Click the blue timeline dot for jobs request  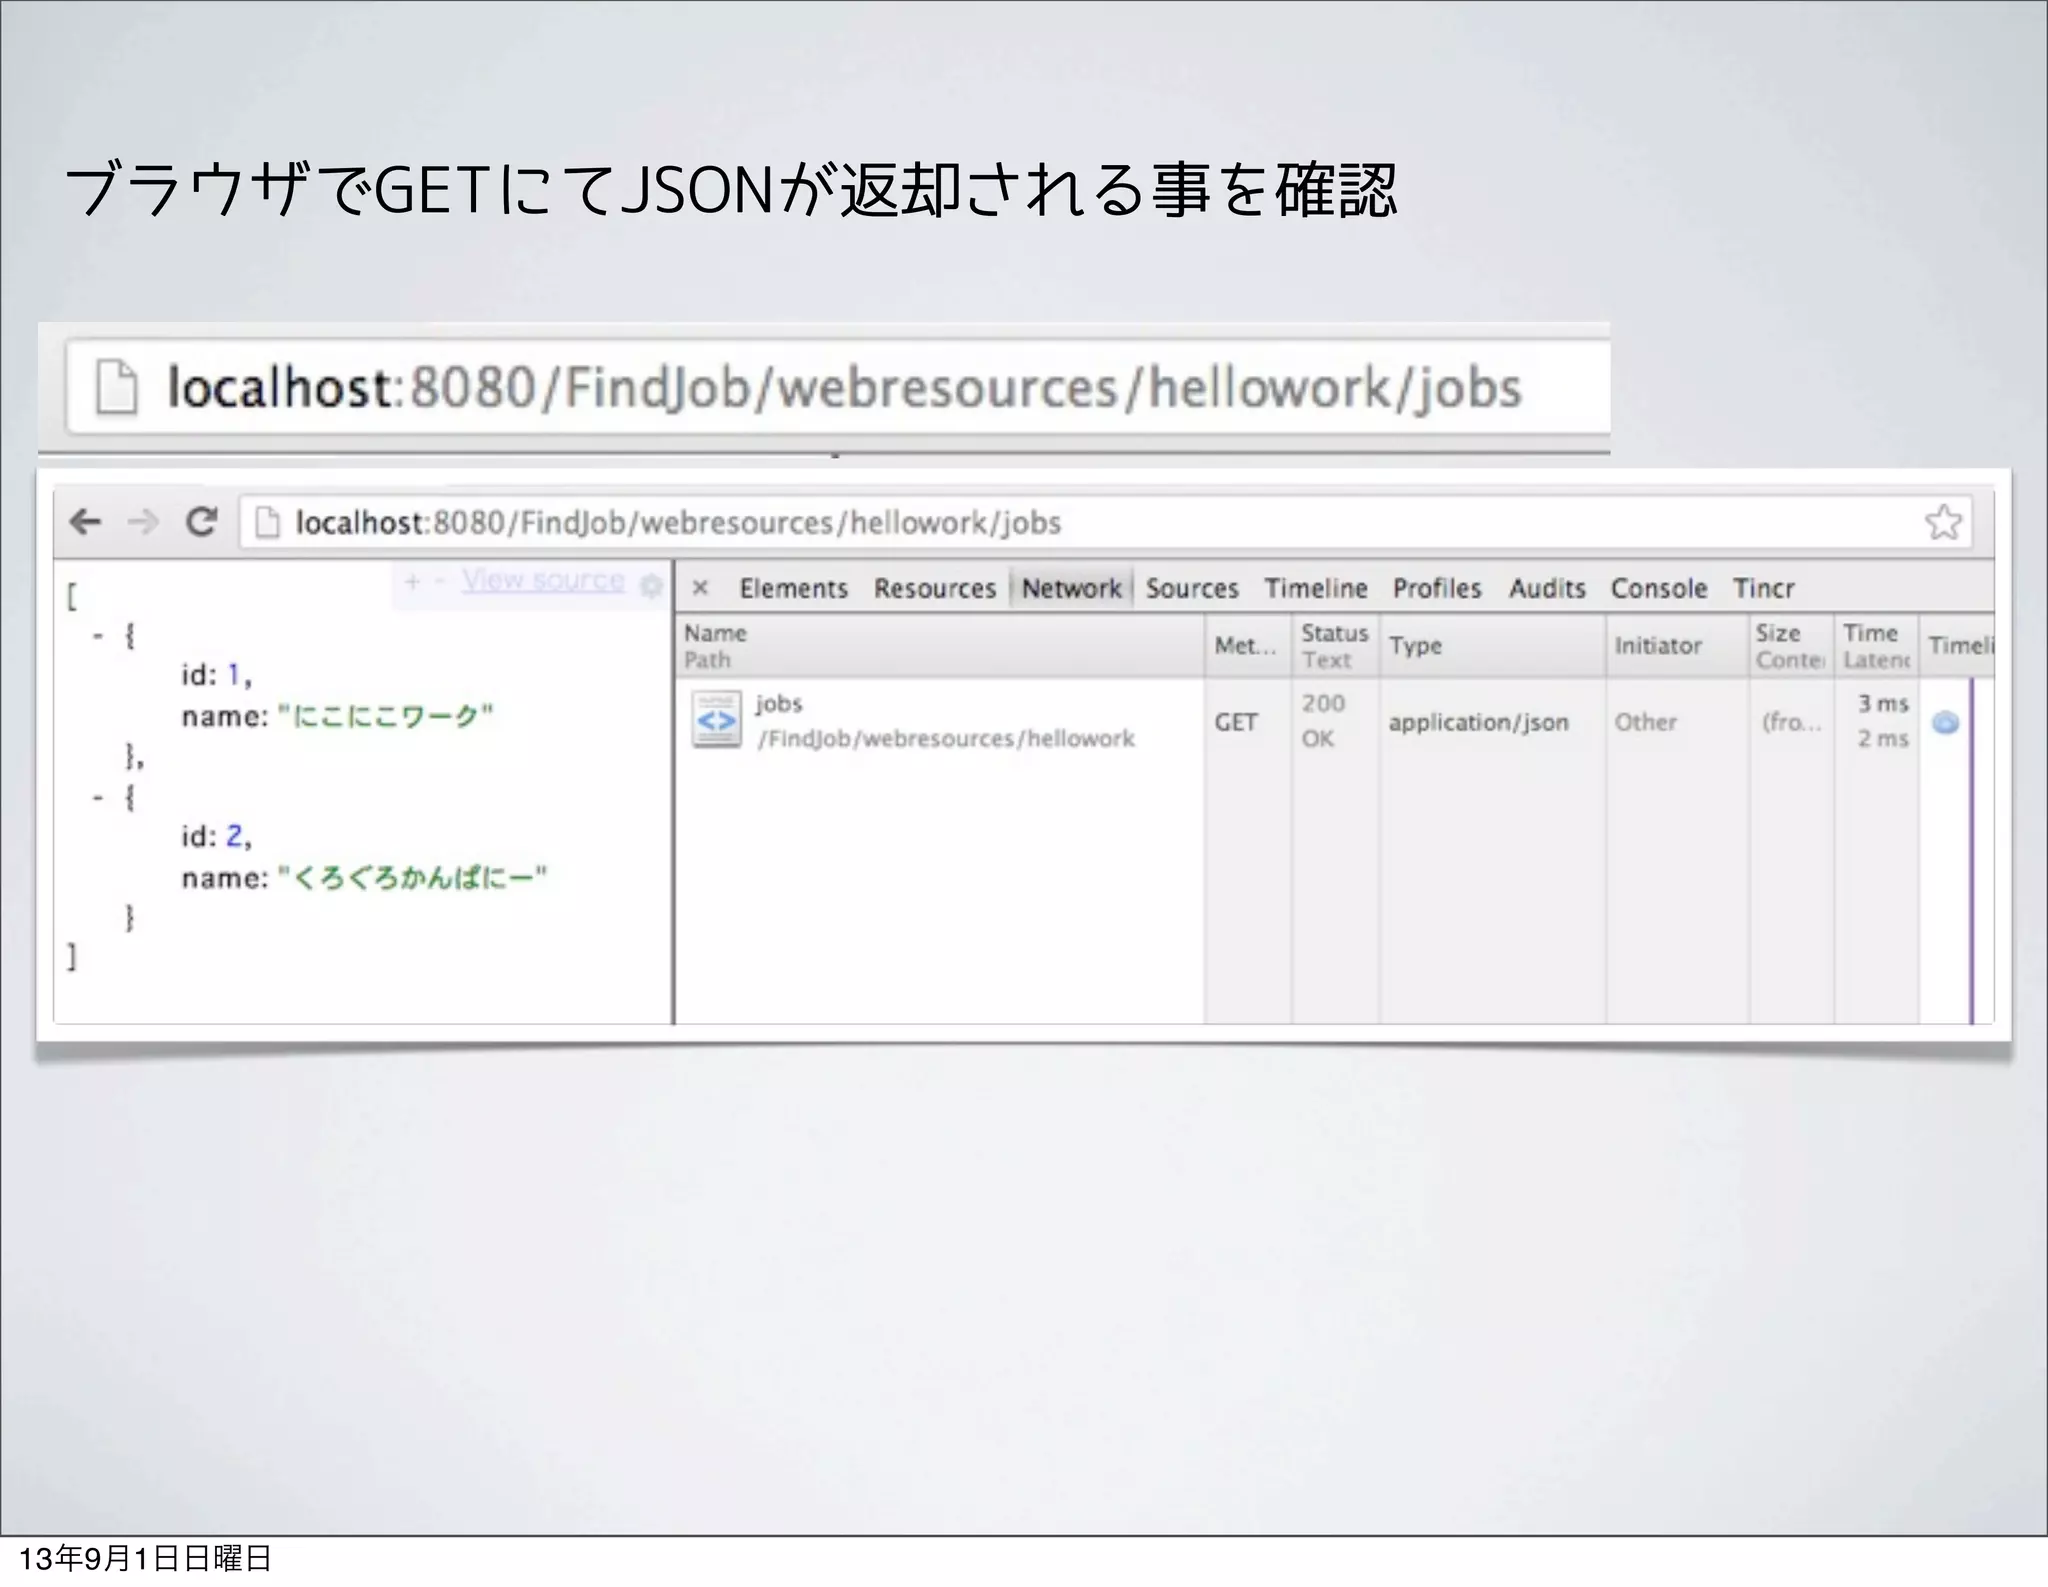coord(1945,722)
